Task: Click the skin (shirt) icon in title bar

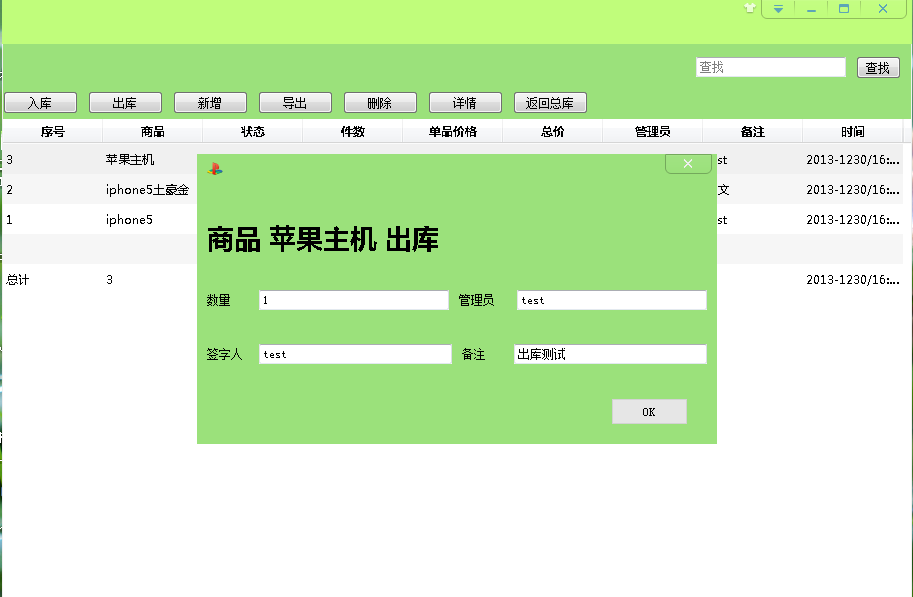Action: point(750,8)
